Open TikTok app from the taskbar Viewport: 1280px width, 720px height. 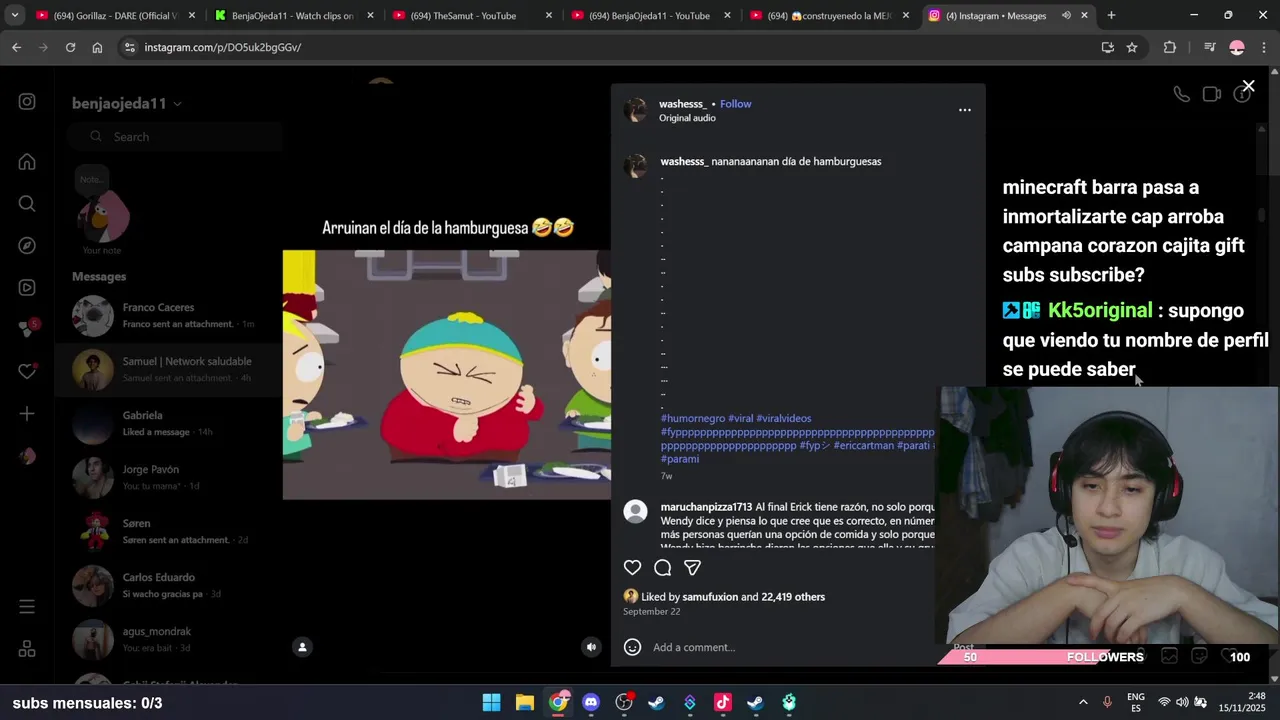[723, 702]
